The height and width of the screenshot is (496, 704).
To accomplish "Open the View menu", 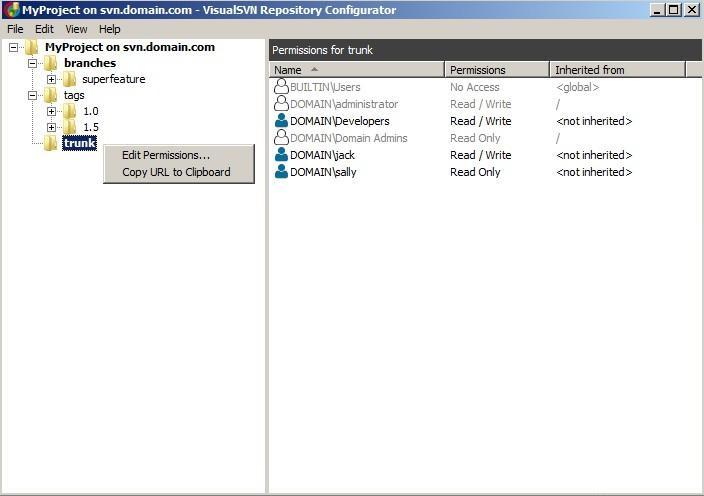I will (76, 29).
